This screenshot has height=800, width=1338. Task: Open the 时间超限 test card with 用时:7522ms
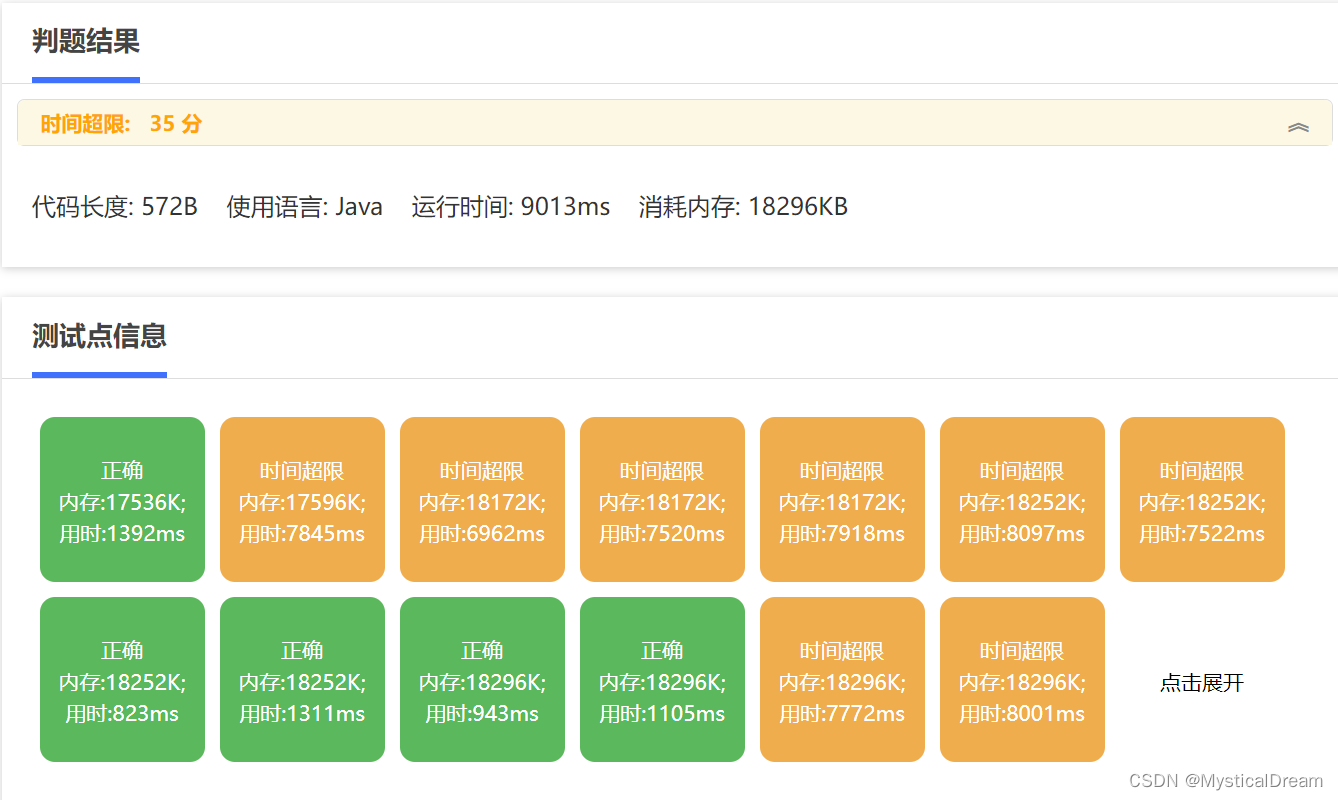[1202, 499]
